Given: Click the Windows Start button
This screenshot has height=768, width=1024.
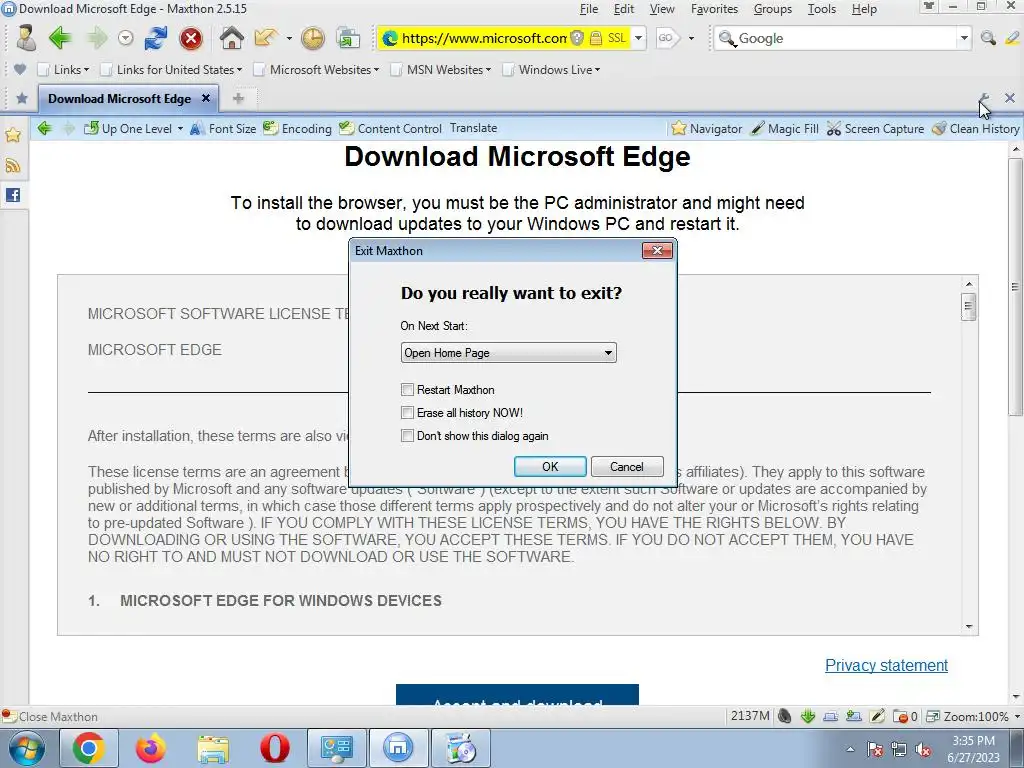Looking at the screenshot, I should pyautogui.click(x=27, y=748).
